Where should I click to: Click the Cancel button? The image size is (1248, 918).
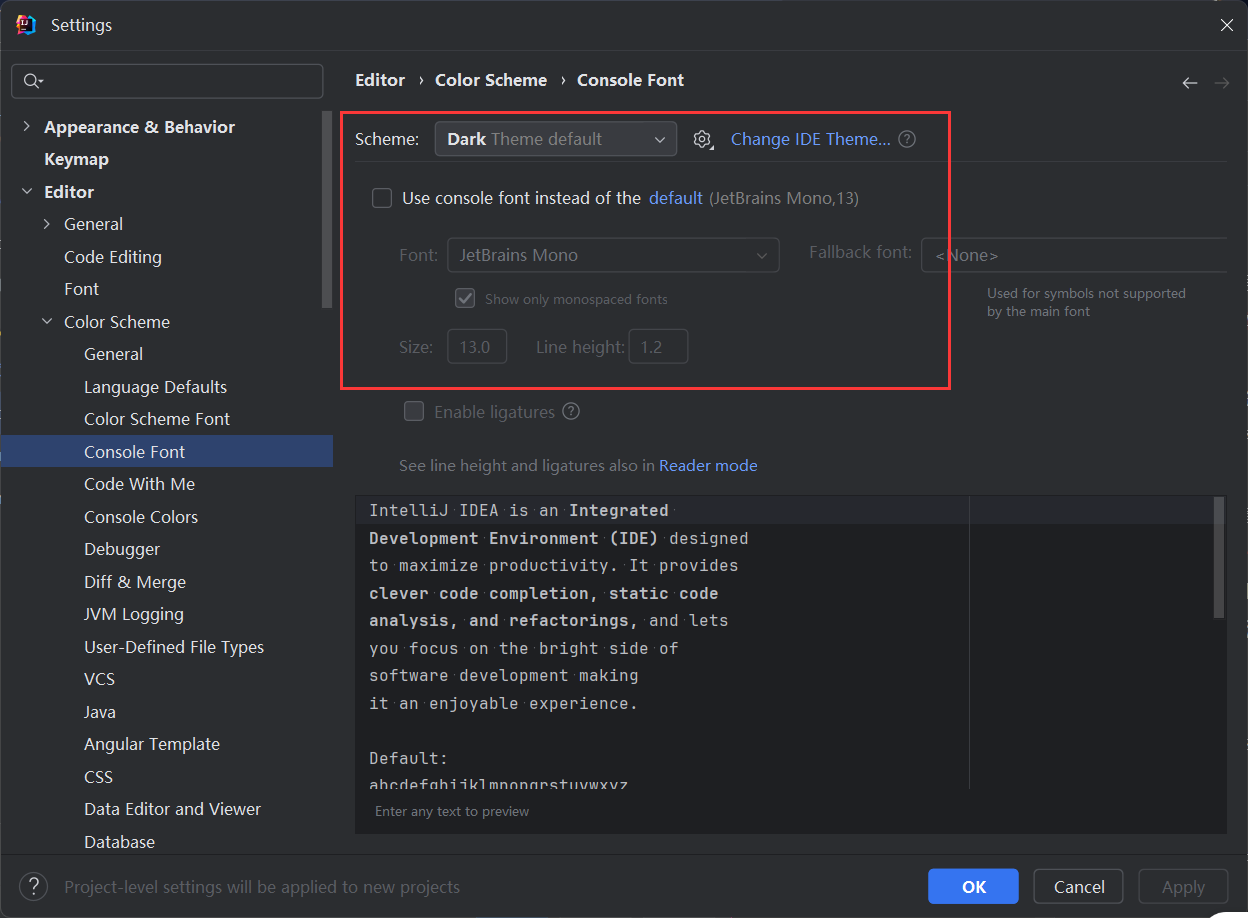[x=1079, y=886]
